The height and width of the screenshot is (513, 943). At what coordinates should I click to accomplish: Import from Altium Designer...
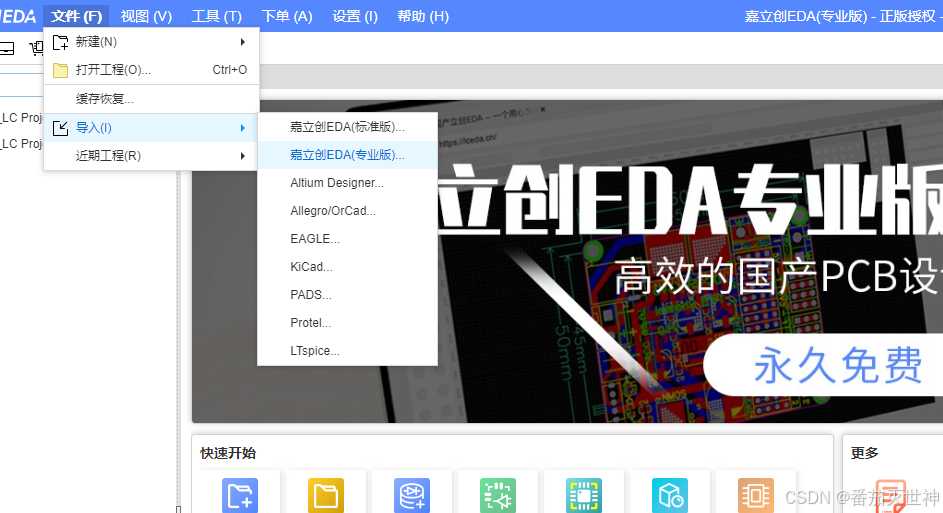point(347,183)
